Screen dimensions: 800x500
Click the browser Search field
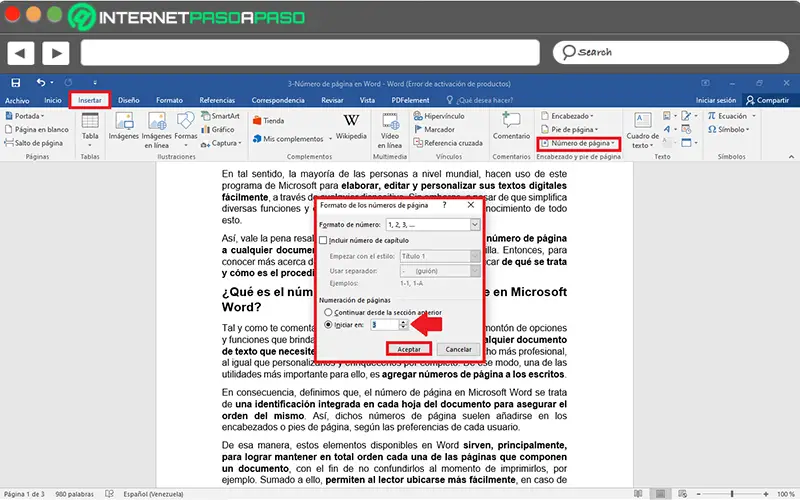point(671,53)
